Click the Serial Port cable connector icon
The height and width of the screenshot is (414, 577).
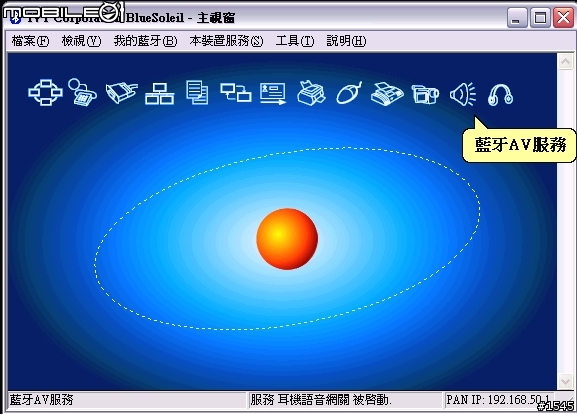[121, 93]
